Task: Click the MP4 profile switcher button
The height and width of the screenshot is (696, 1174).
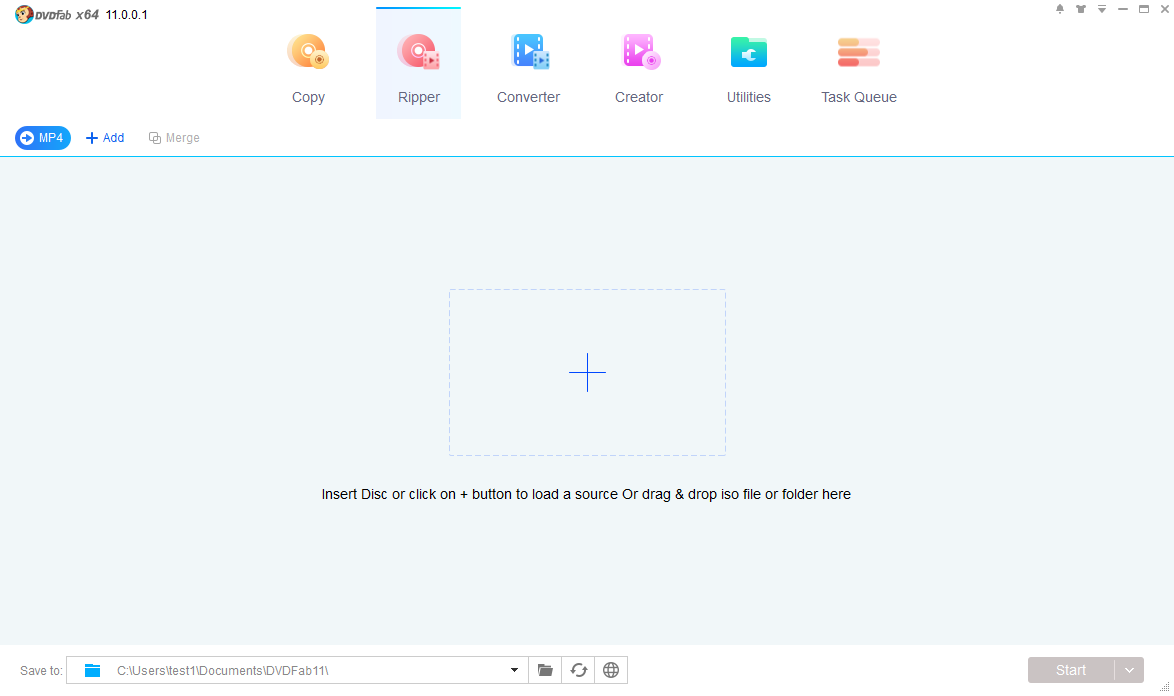Action: coord(43,138)
